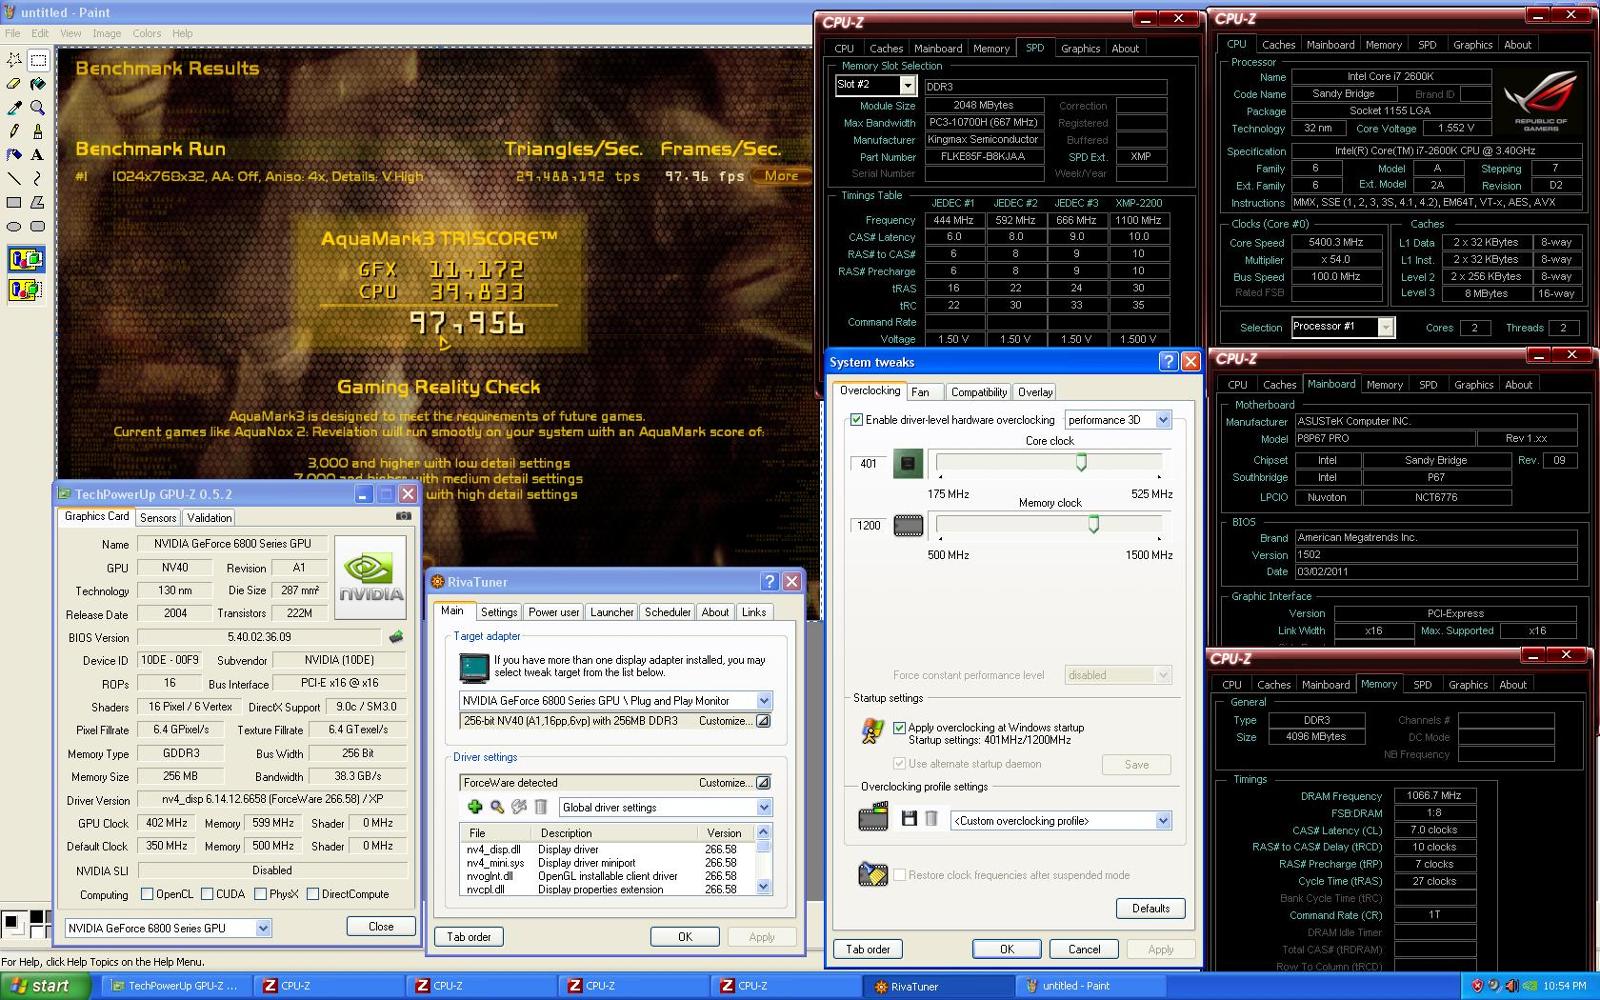
Task: Adjust the Memory clock slider thumb
Action: tap(1094, 524)
